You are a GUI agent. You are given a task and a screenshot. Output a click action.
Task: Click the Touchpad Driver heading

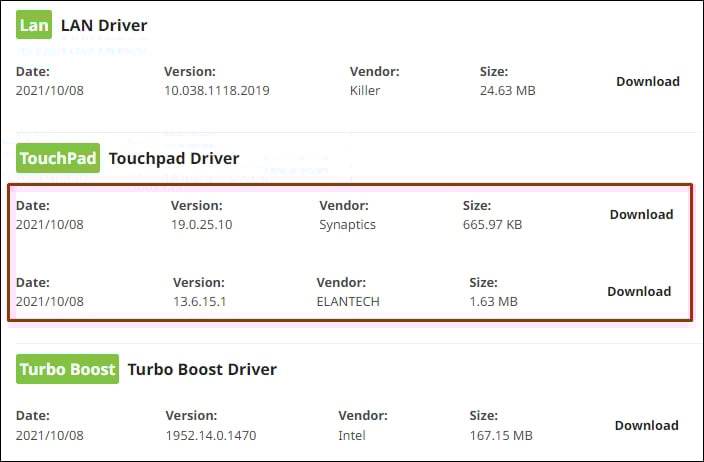click(x=174, y=158)
